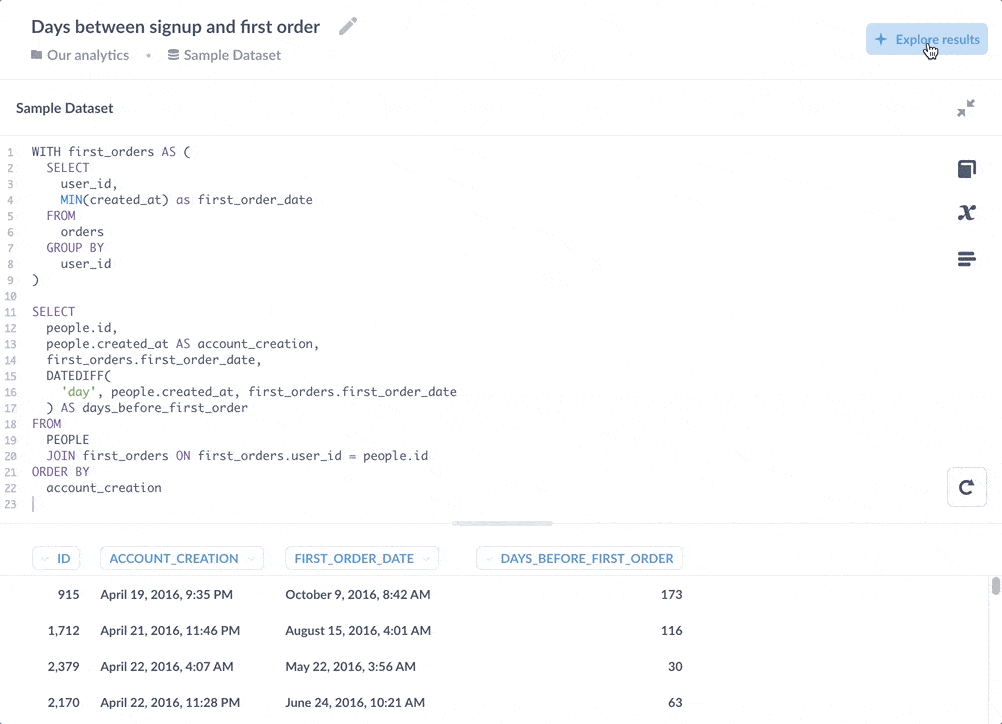Select the DAYS_BEFORE_FIRST_ORDER column header
1002x724 pixels.
tap(586, 558)
